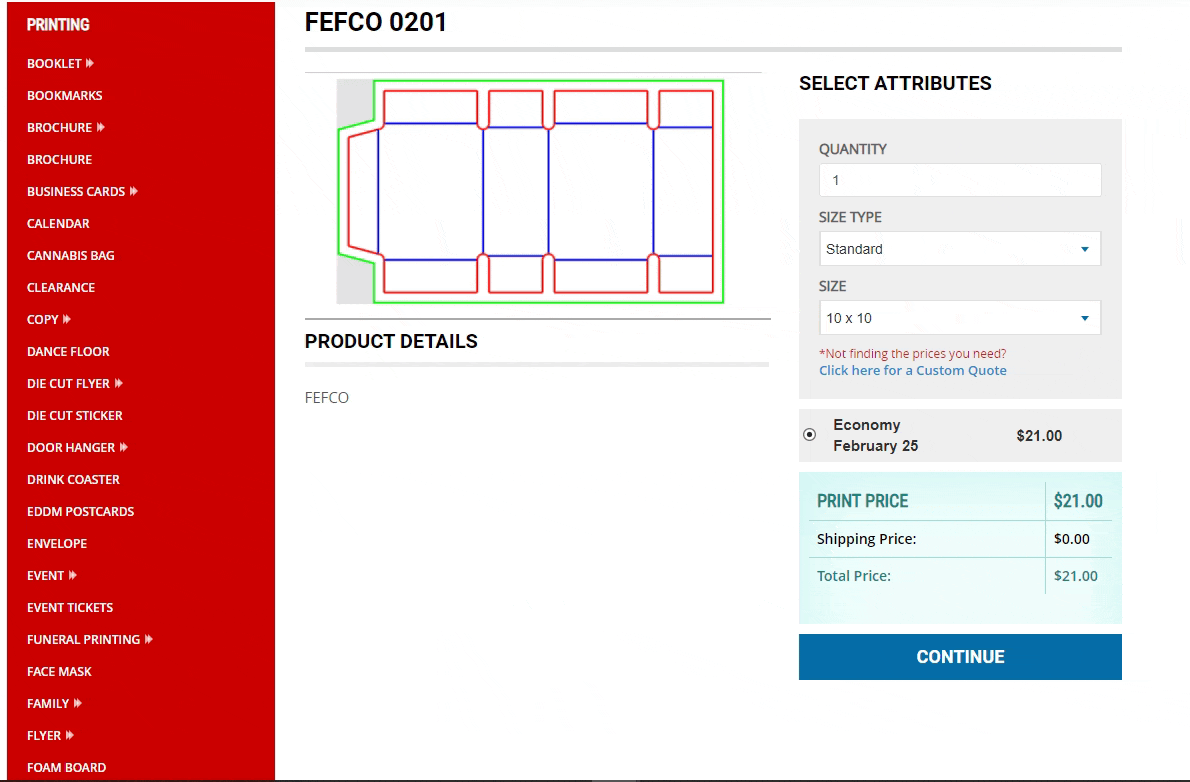Click the arrow icon beside DIE CUT FLYER

[118, 383]
